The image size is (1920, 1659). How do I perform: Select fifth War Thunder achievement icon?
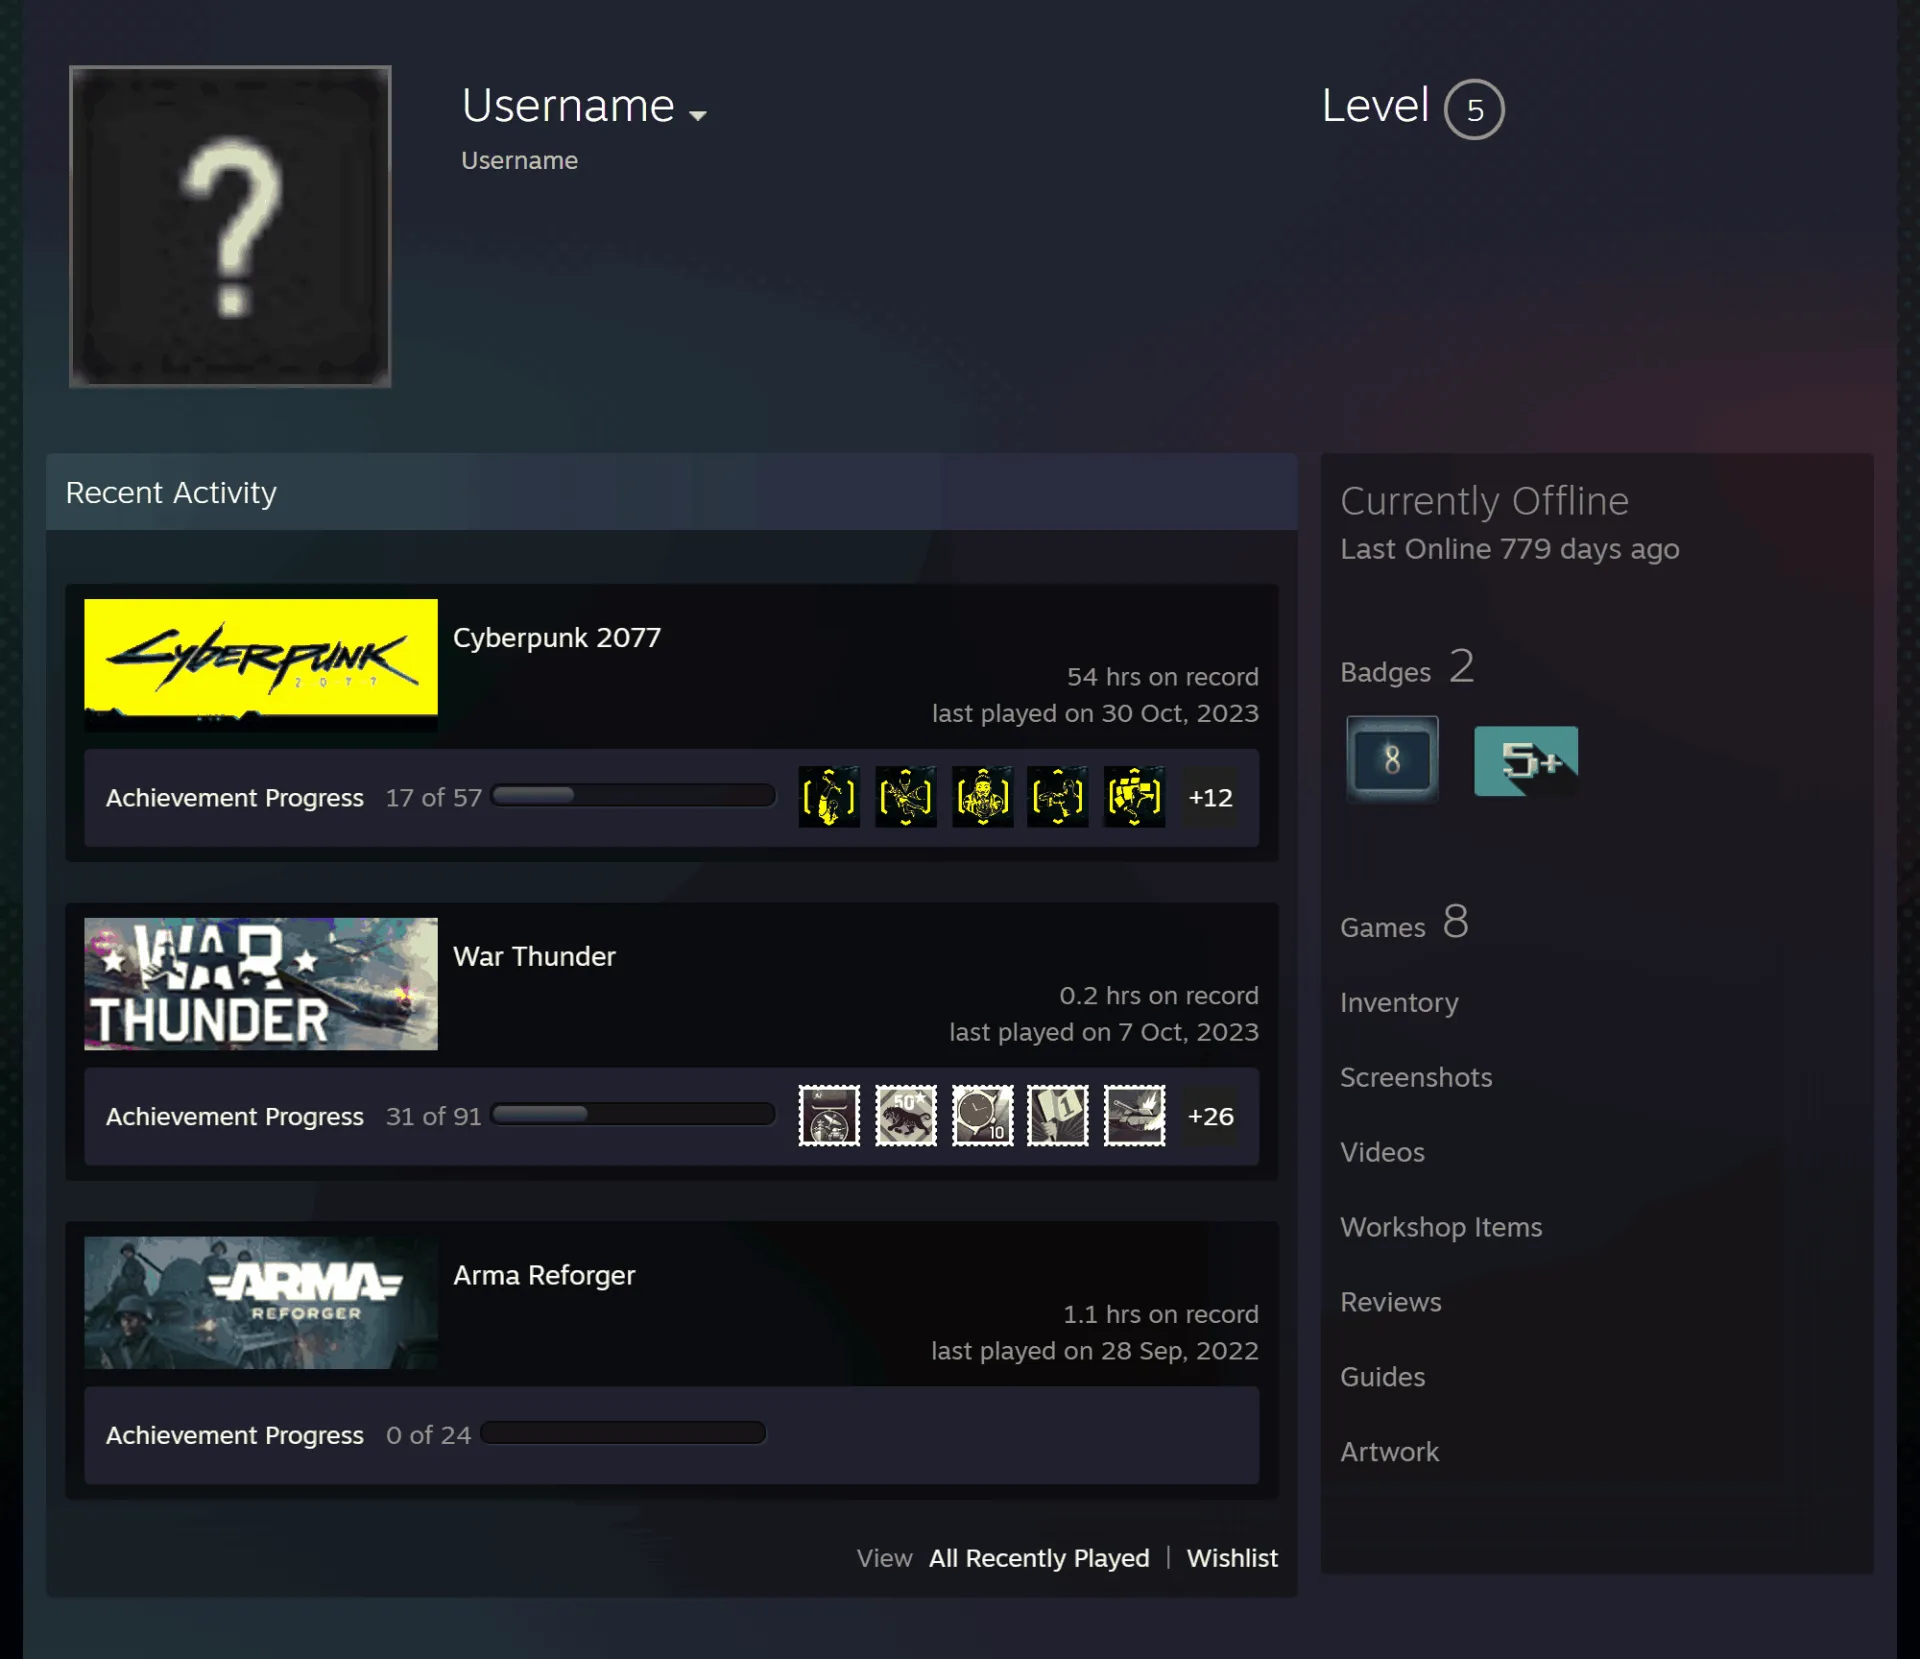[1134, 1115]
